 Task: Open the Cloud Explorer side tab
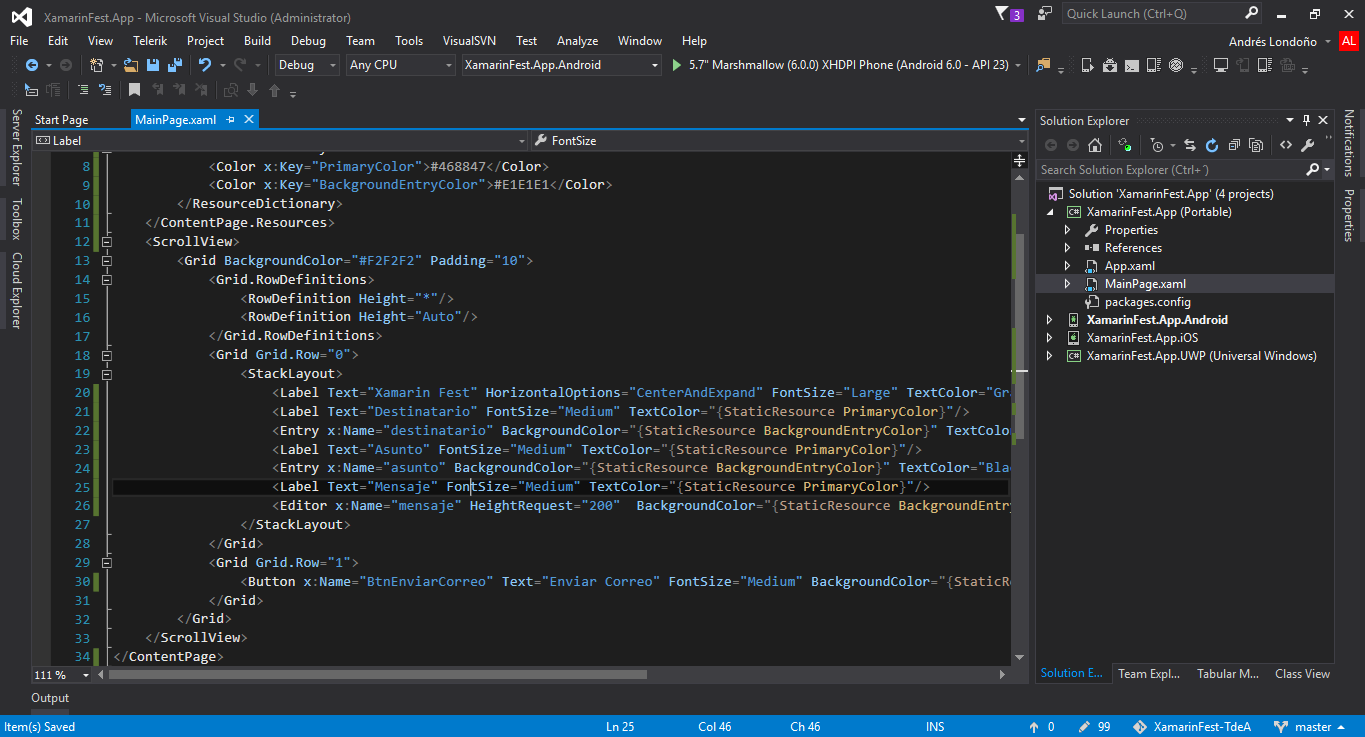(x=16, y=290)
